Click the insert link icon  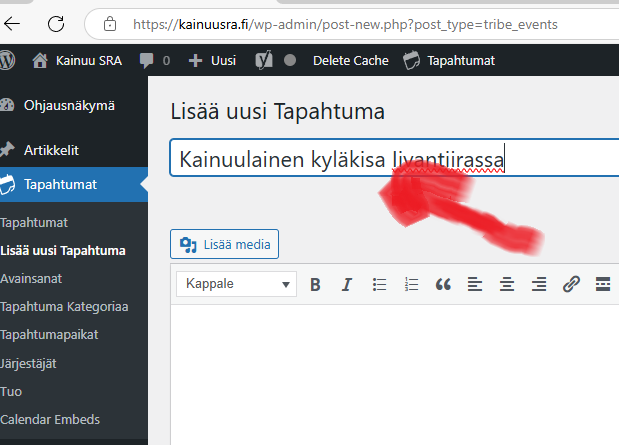571,284
